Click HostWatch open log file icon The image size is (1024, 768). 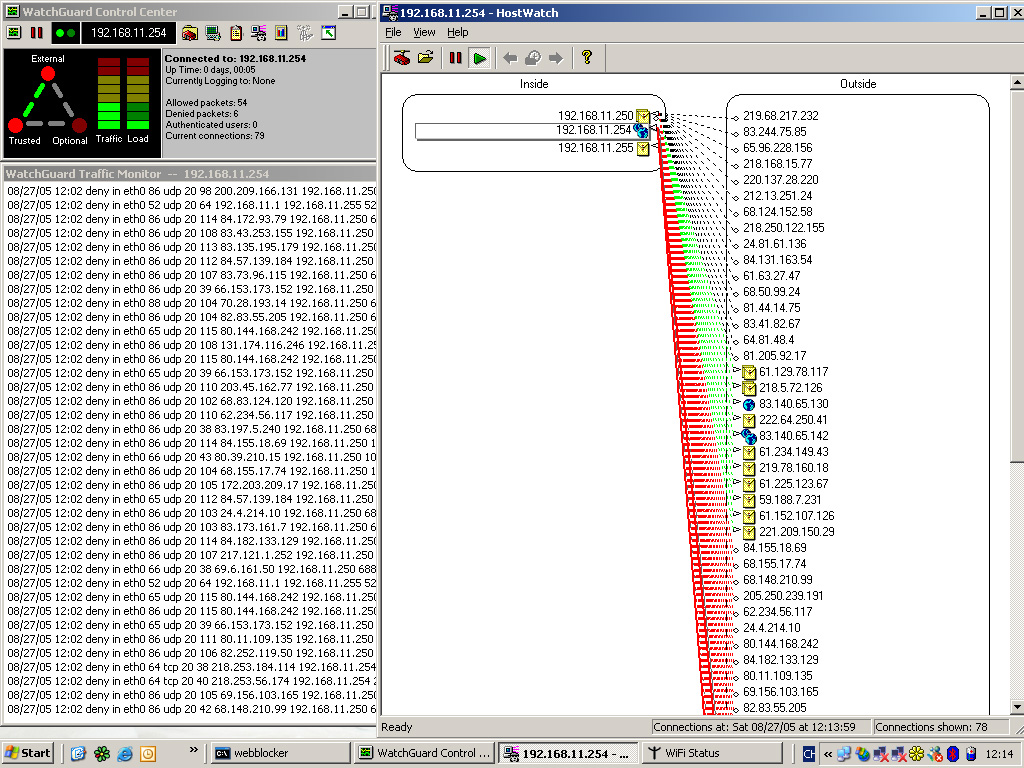[x=426, y=58]
